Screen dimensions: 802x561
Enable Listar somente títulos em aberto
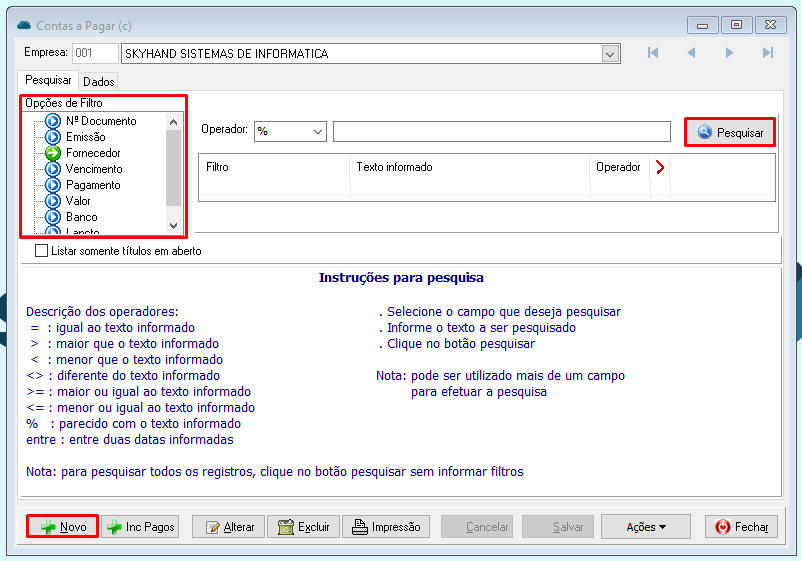pos(42,251)
